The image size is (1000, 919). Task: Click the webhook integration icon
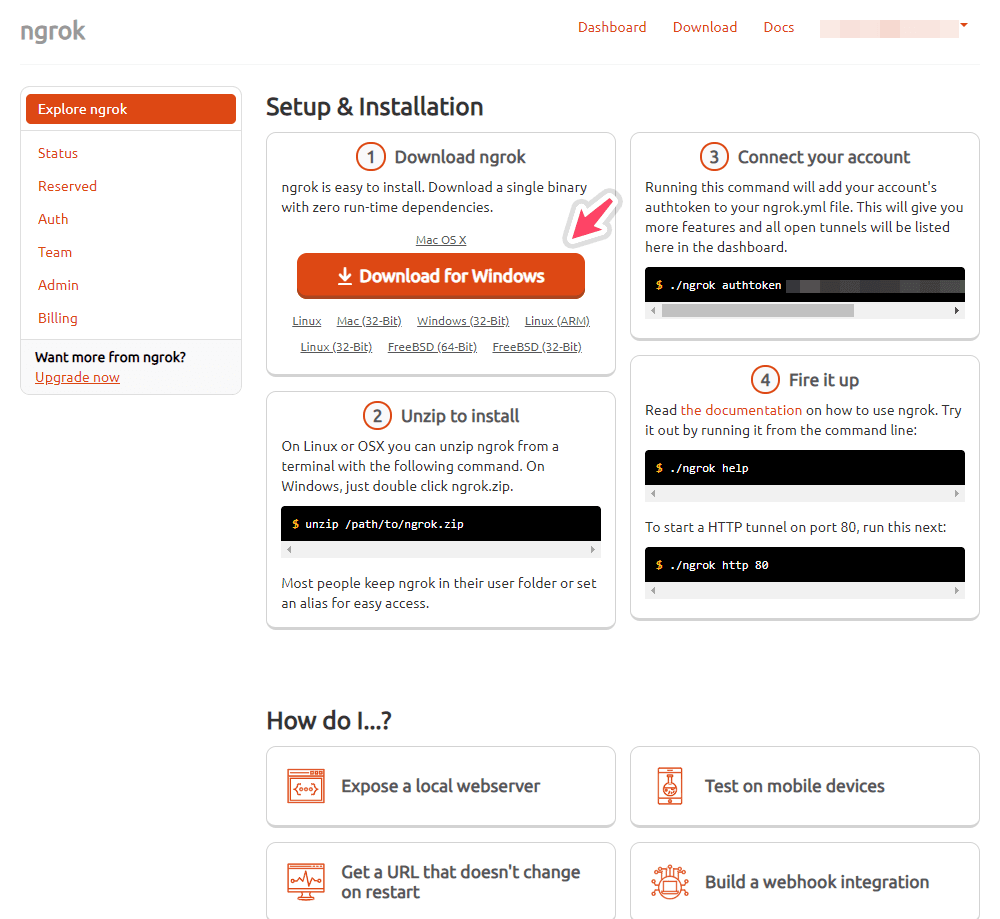coord(670,881)
